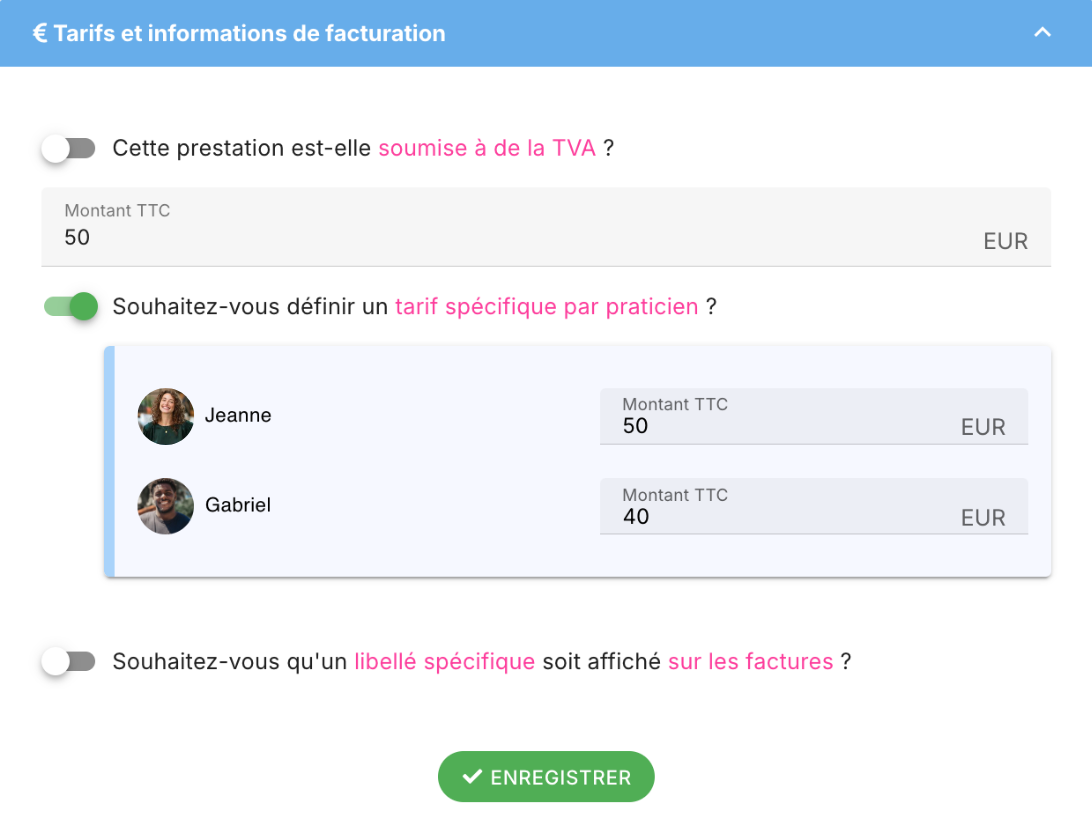Click Gabriel's profile avatar
The image size is (1092, 820).
coord(166,506)
